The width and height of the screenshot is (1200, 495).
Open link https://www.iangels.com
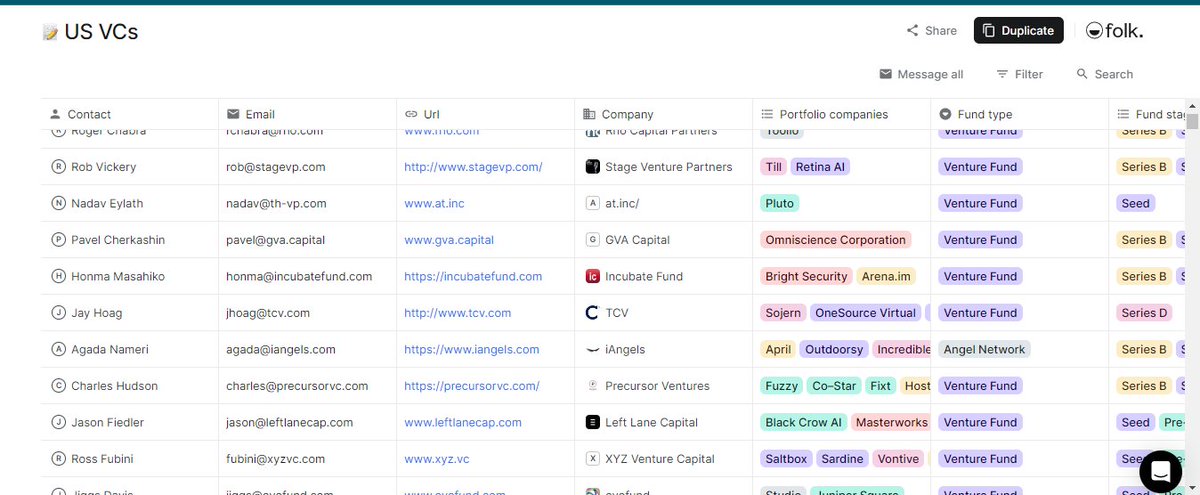472,349
